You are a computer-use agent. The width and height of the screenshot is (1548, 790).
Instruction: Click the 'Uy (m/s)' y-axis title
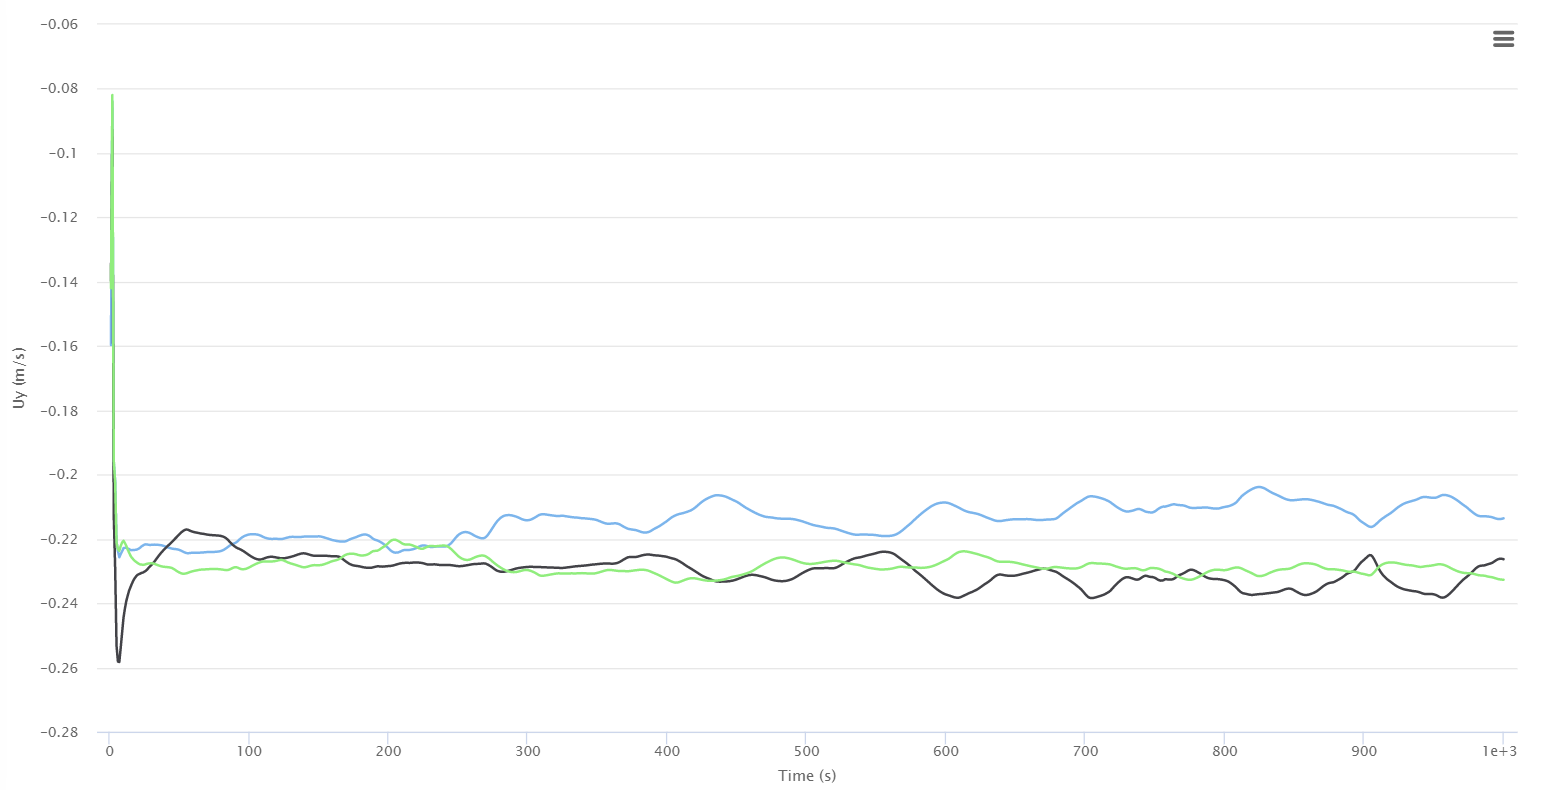click(x=20, y=378)
